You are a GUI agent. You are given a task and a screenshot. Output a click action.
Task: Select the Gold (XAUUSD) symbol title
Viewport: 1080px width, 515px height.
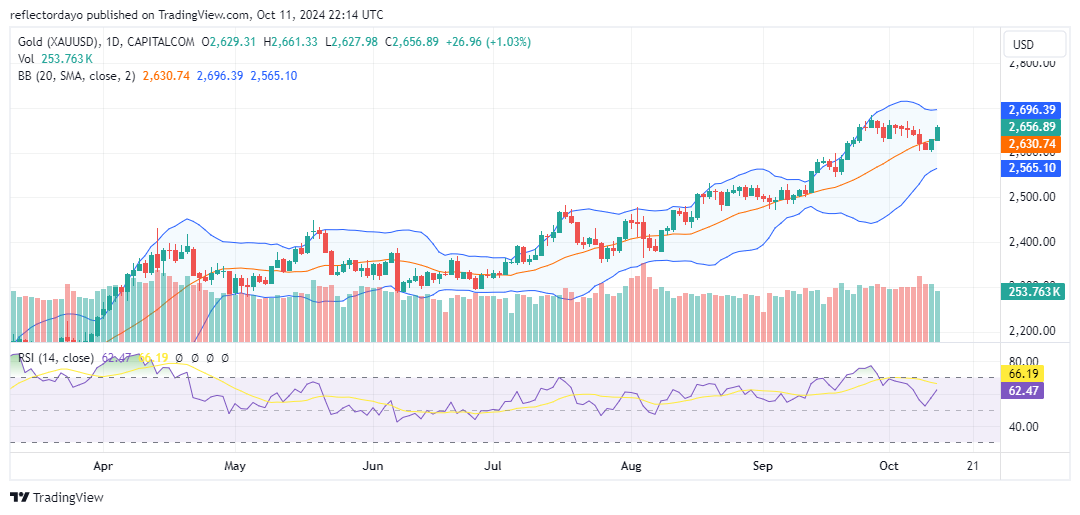(x=61, y=42)
